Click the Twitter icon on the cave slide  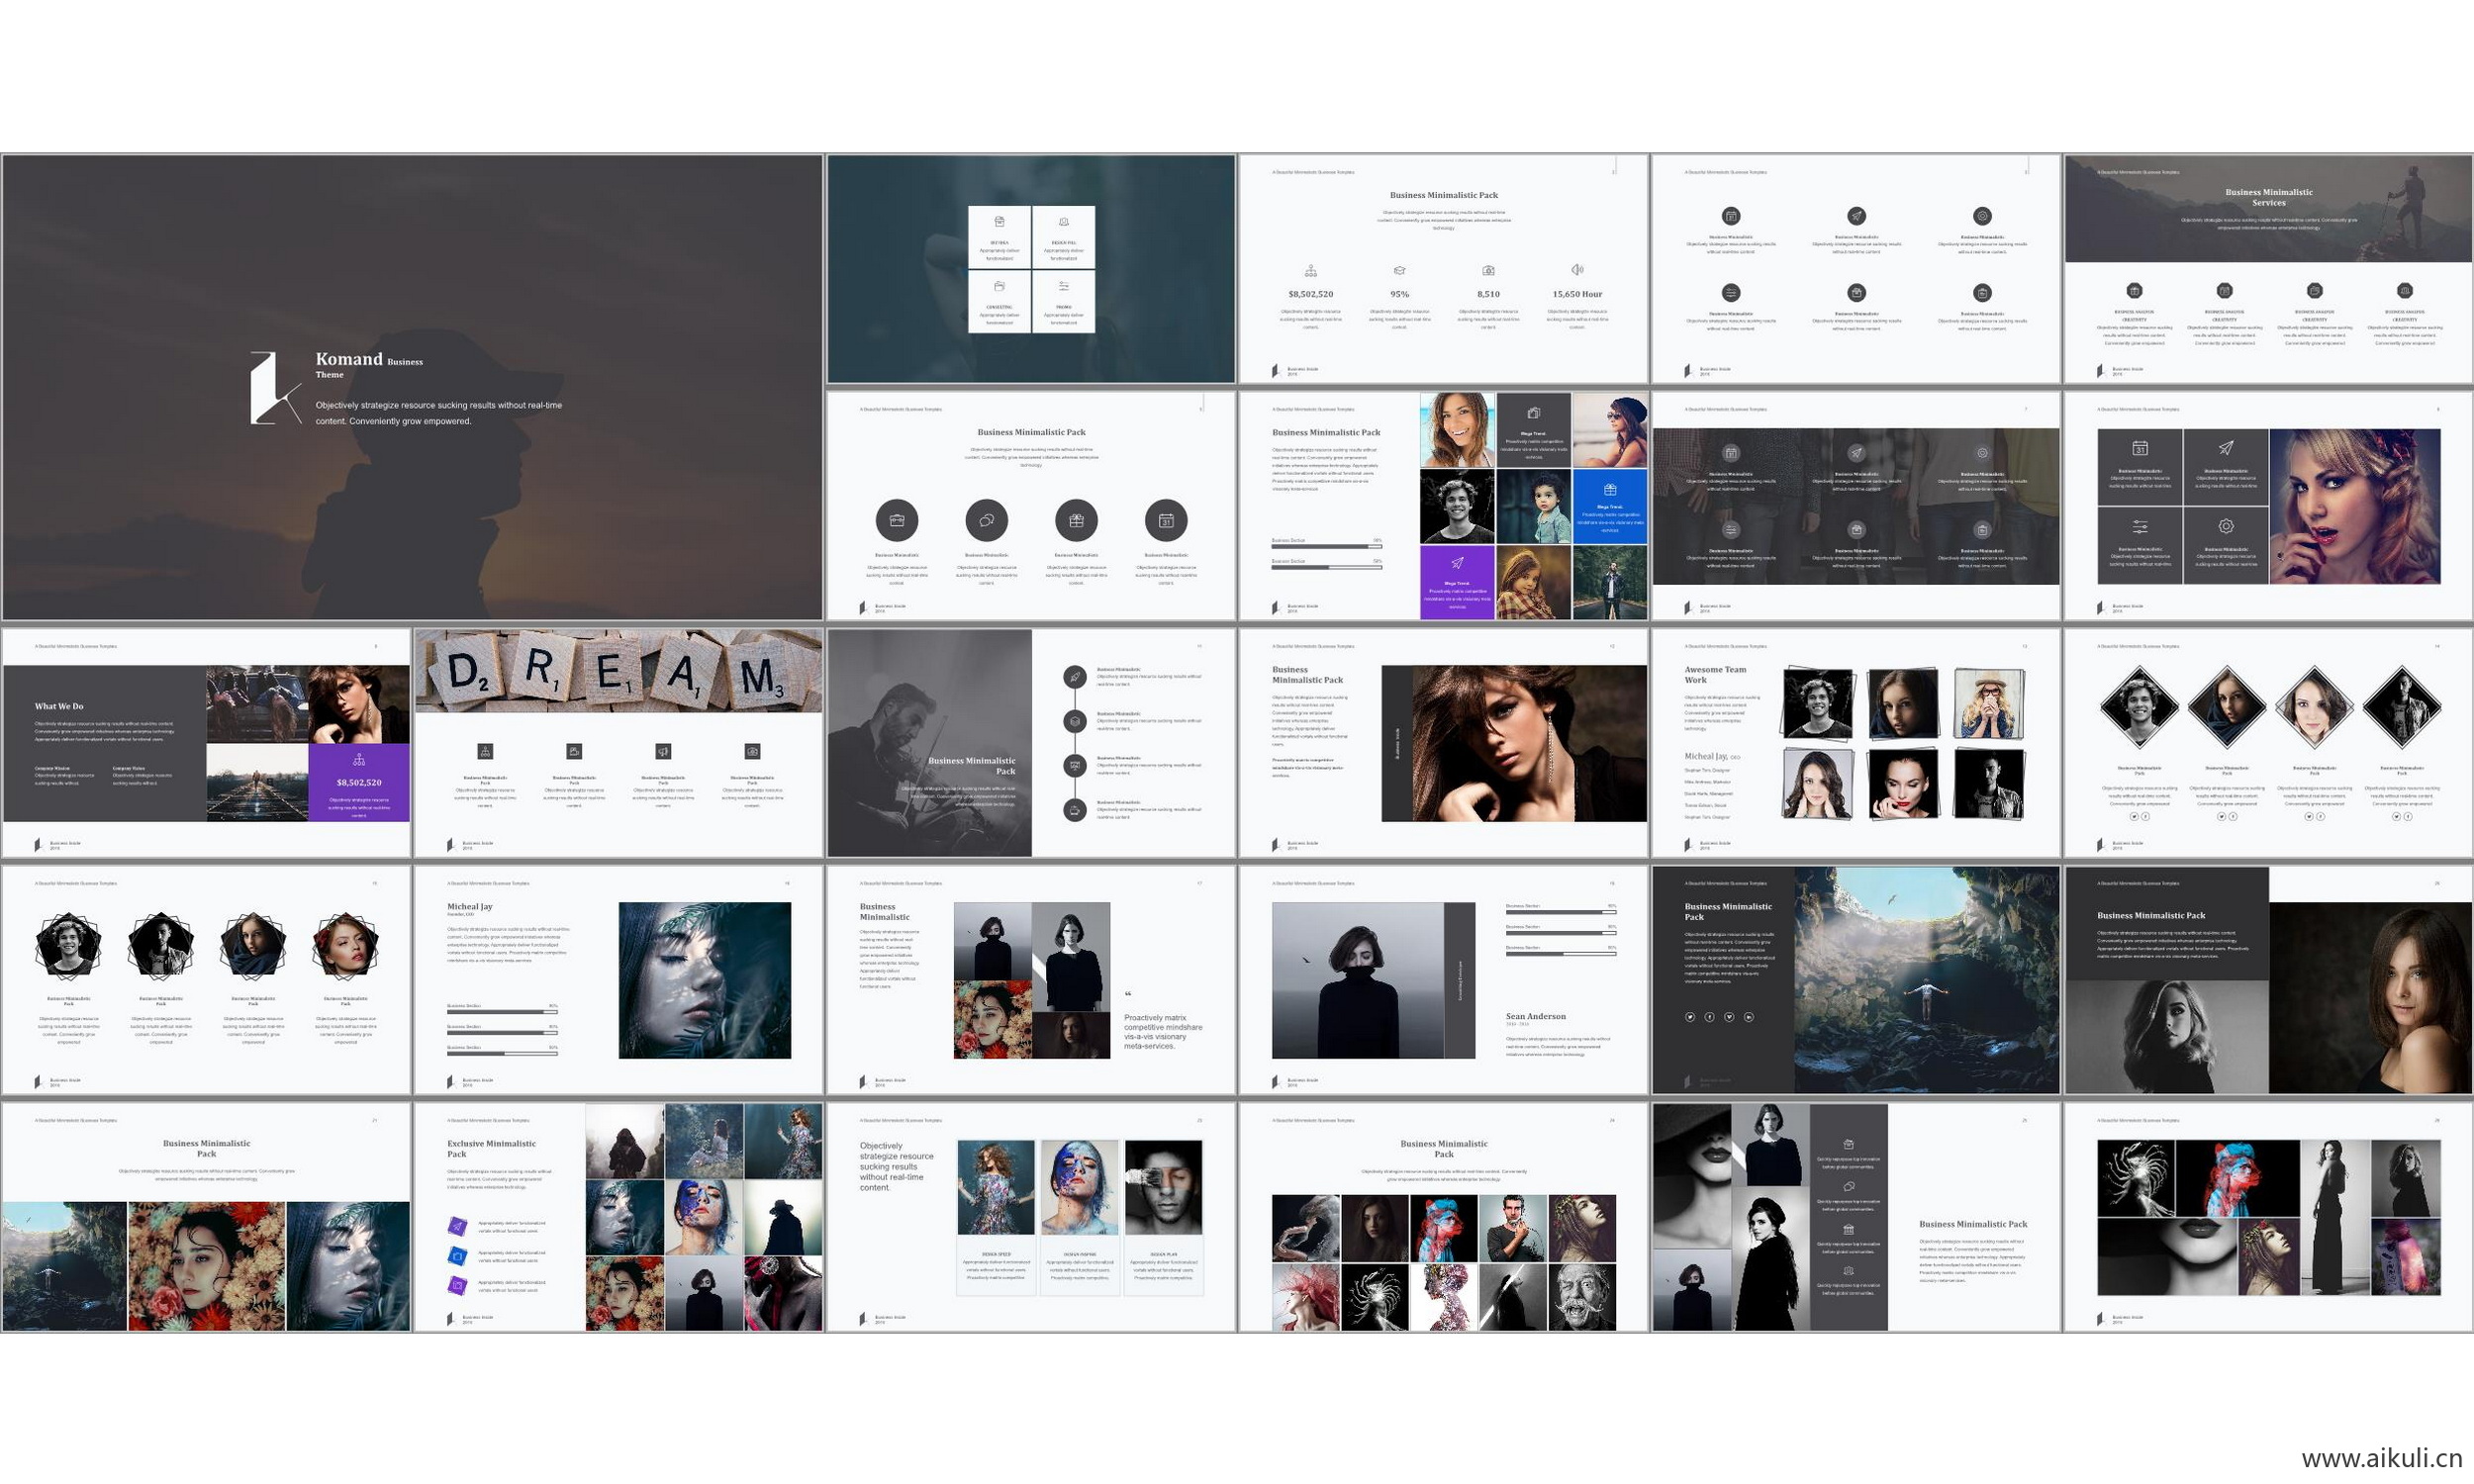[x=1690, y=1017]
